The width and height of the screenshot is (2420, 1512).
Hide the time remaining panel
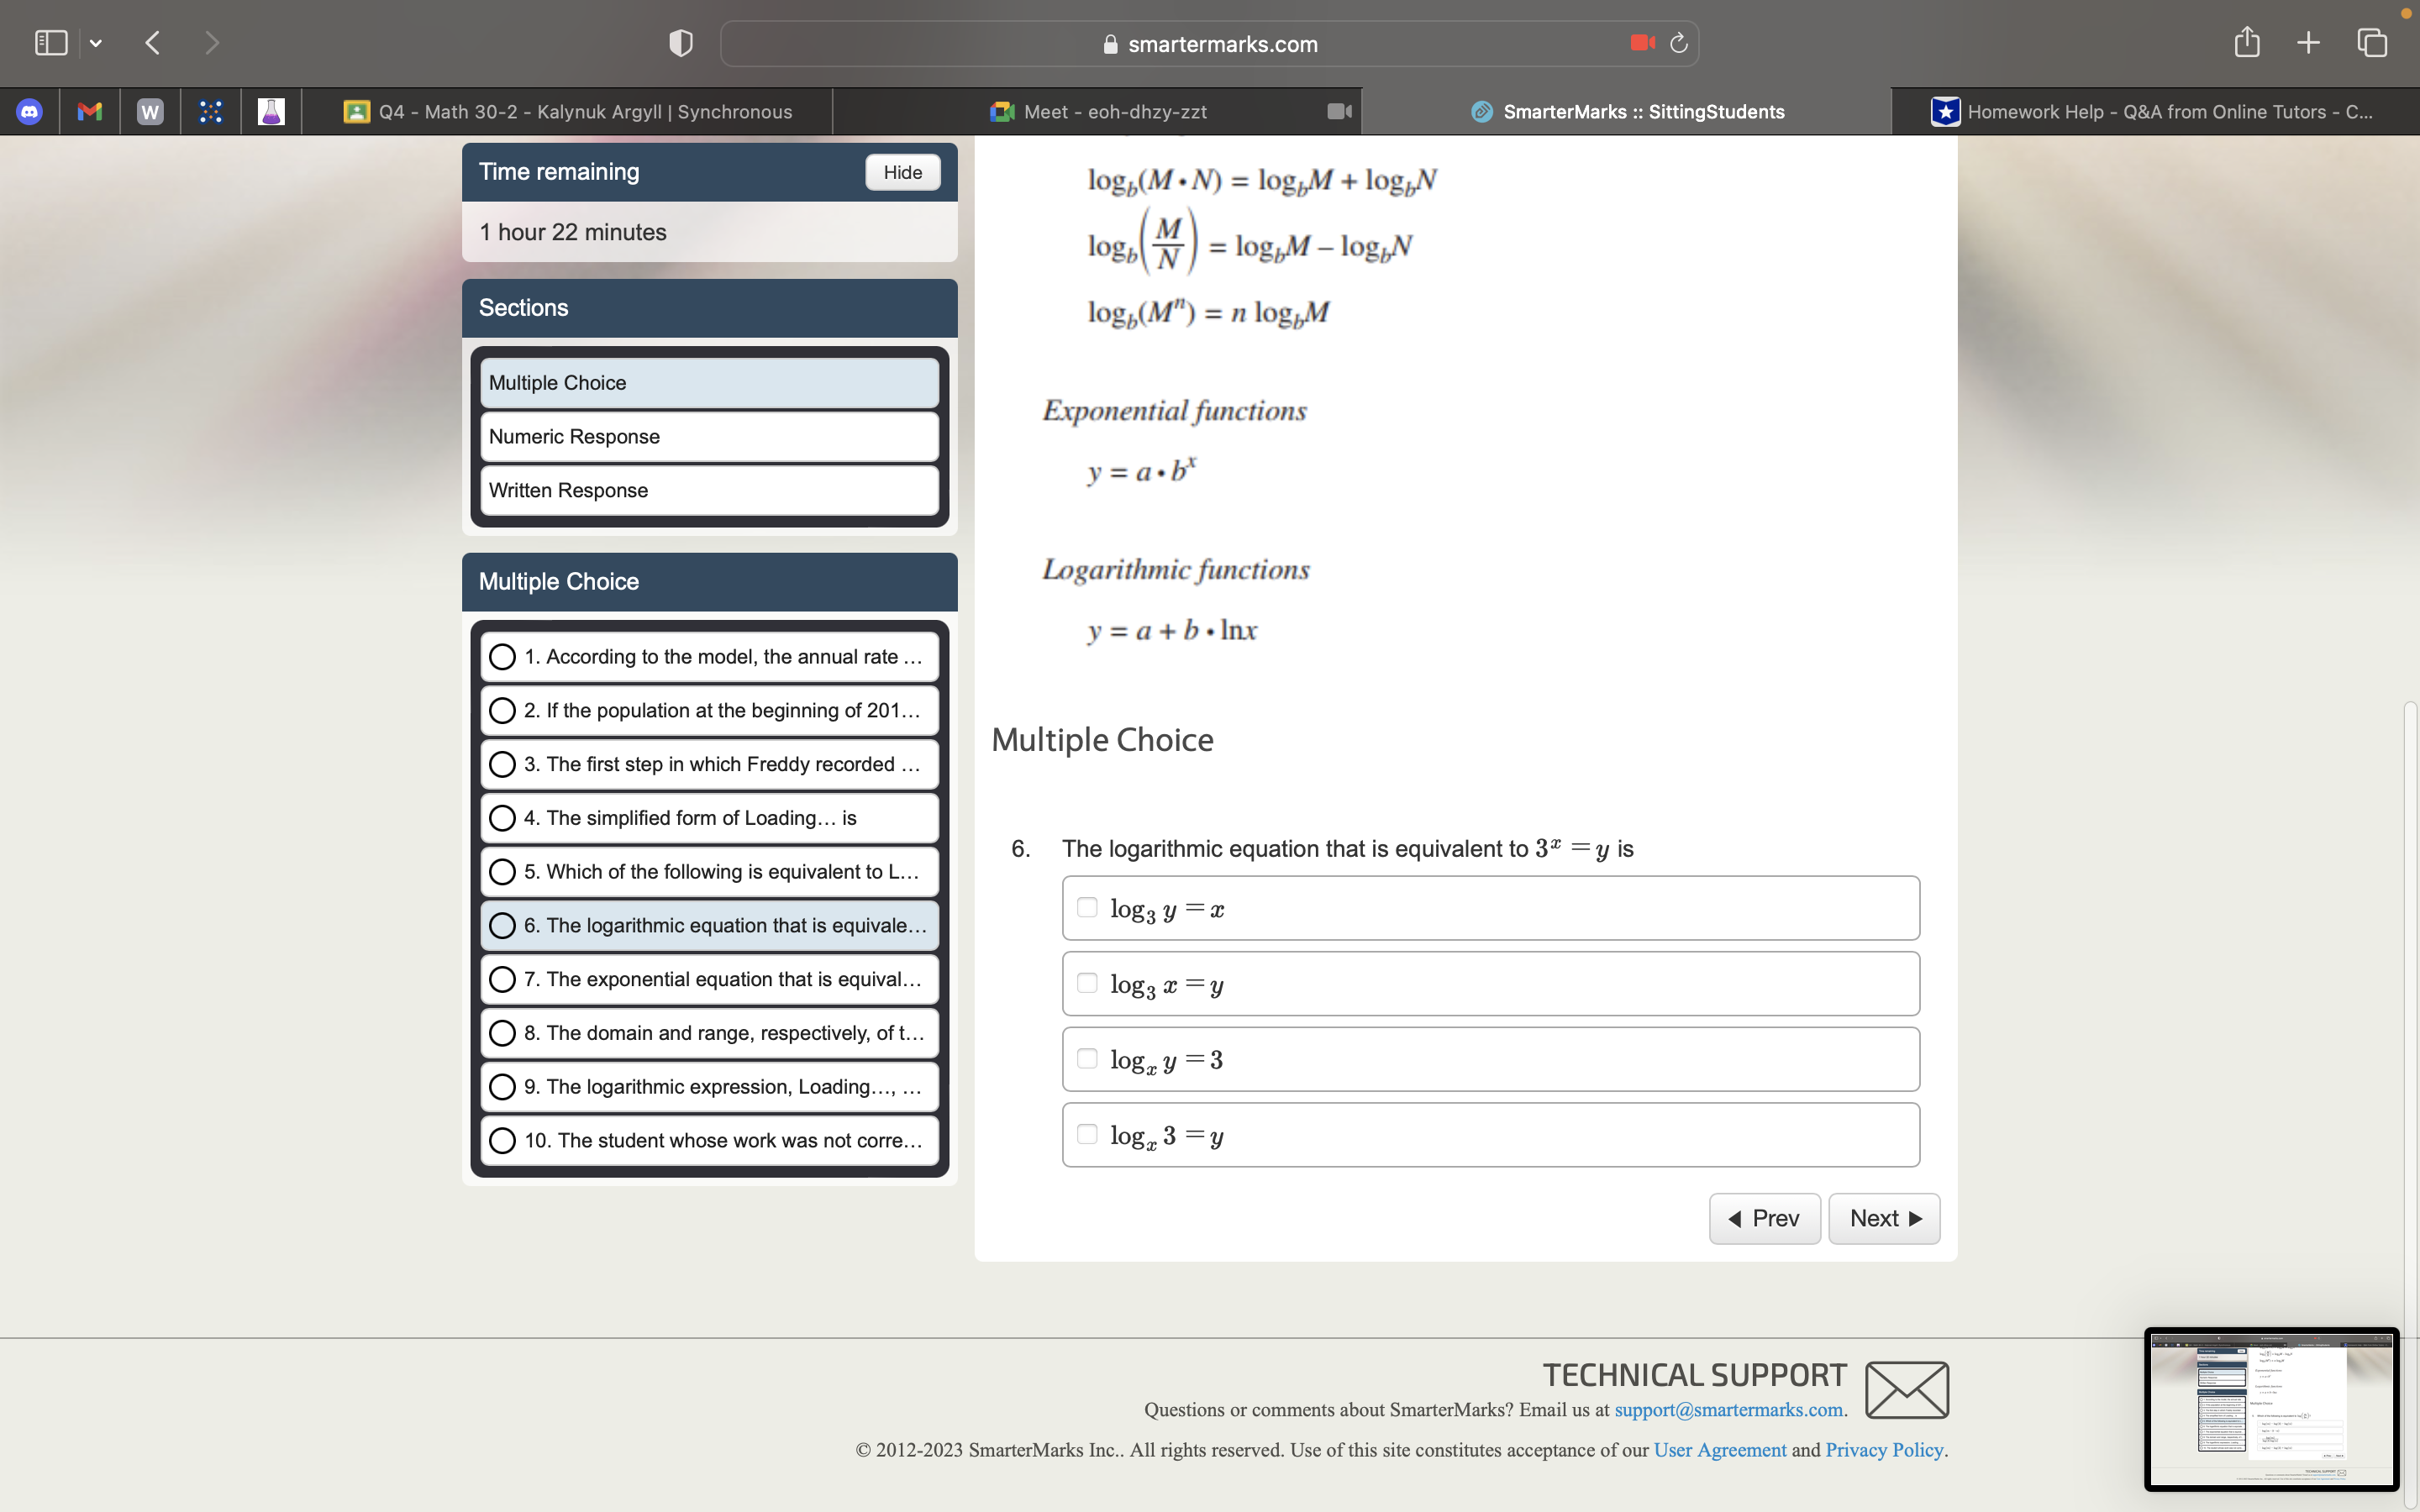pos(901,172)
